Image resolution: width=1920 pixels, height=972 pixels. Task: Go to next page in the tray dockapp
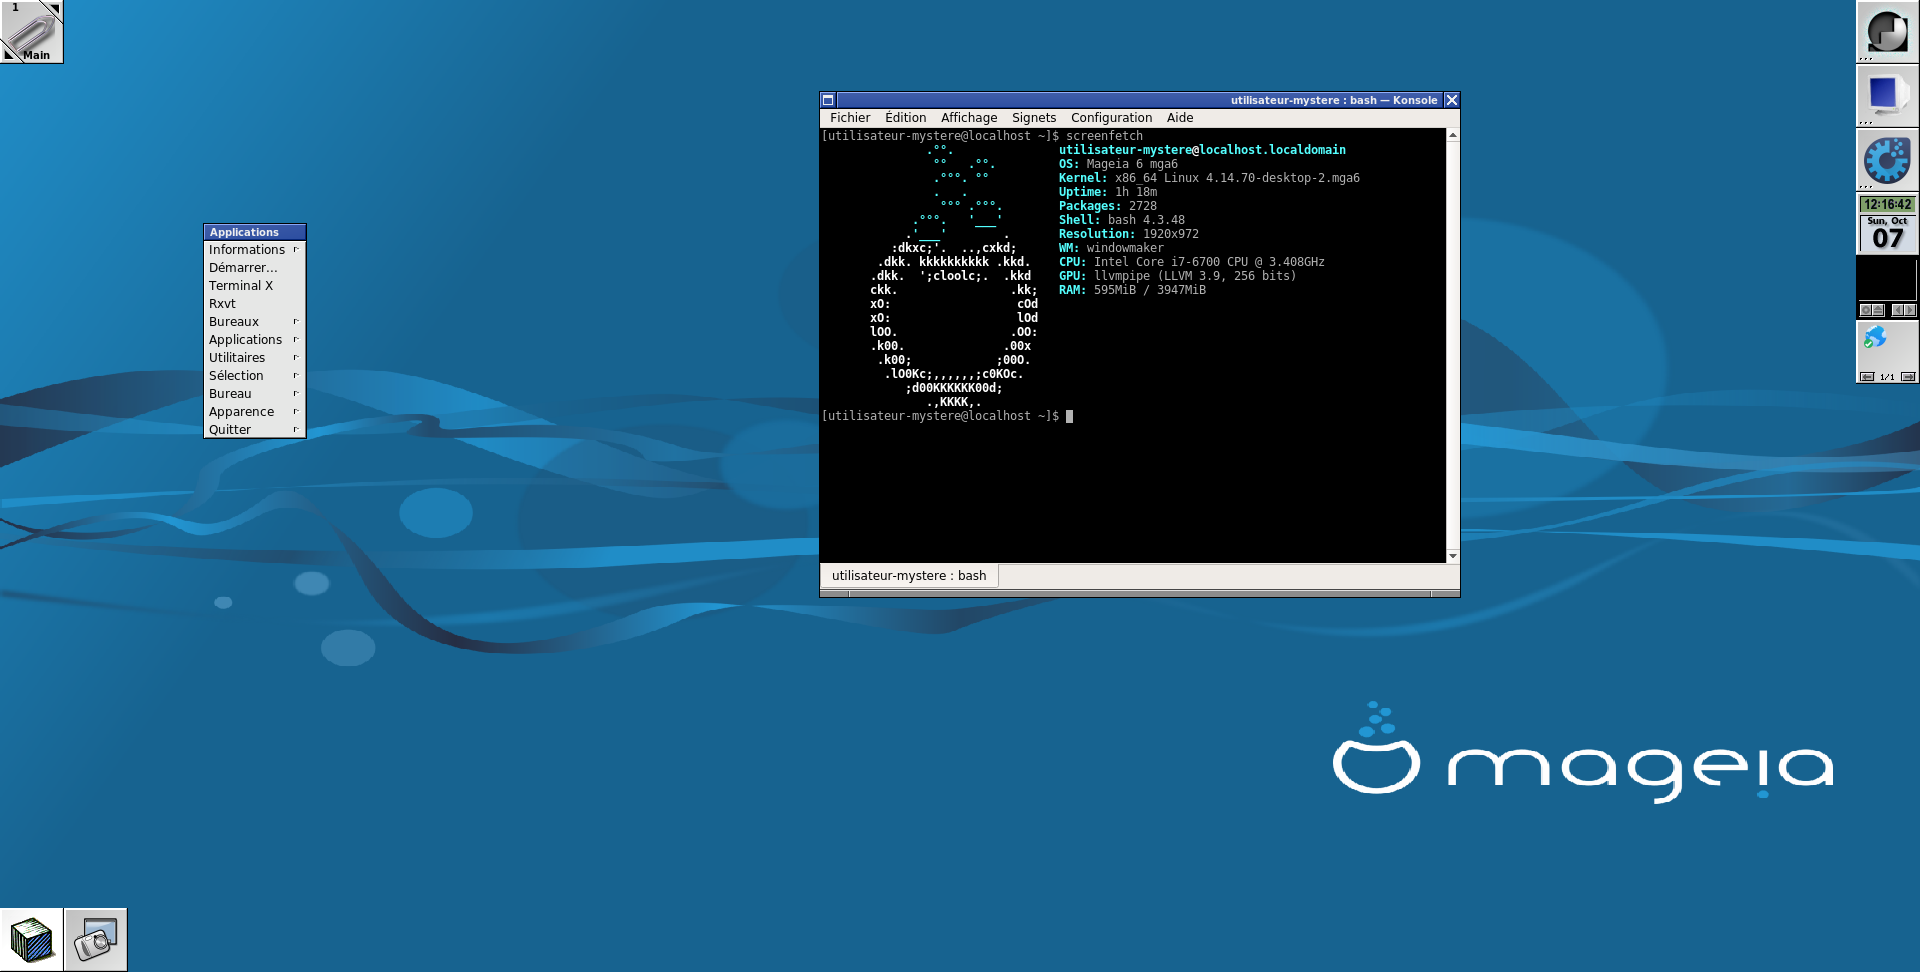(x=1908, y=377)
